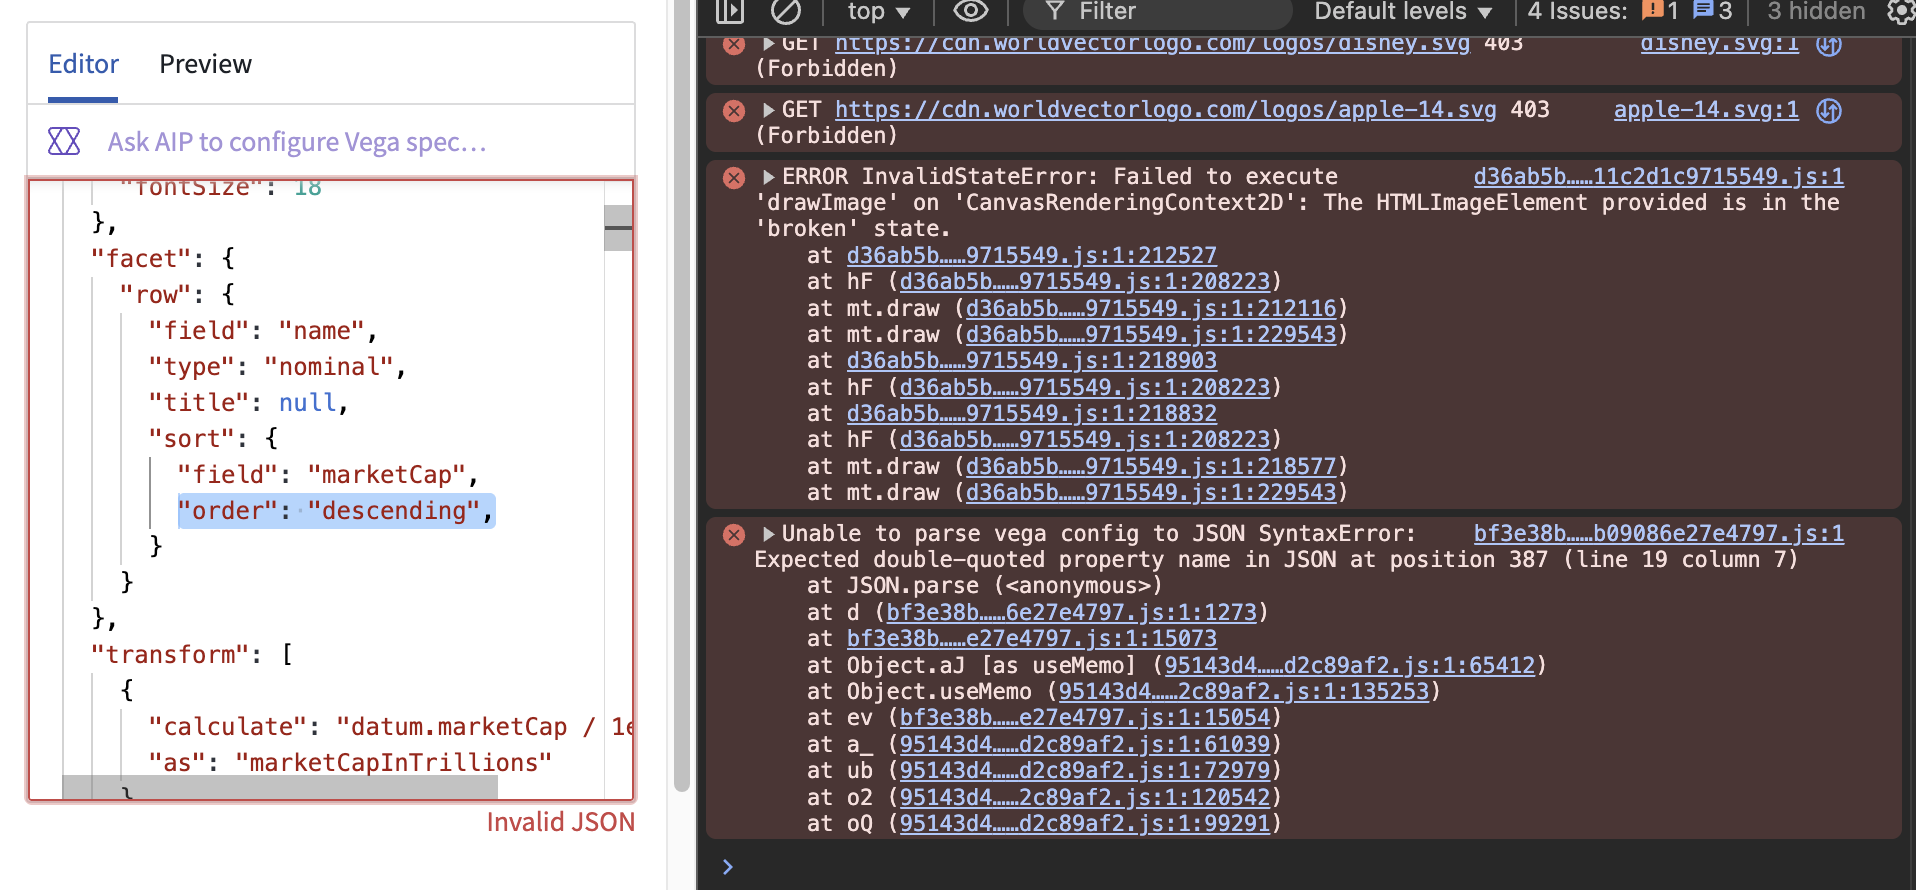The width and height of the screenshot is (1916, 890).
Task: Switch to the Preview tab
Action: pyautogui.click(x=206, y=64)
